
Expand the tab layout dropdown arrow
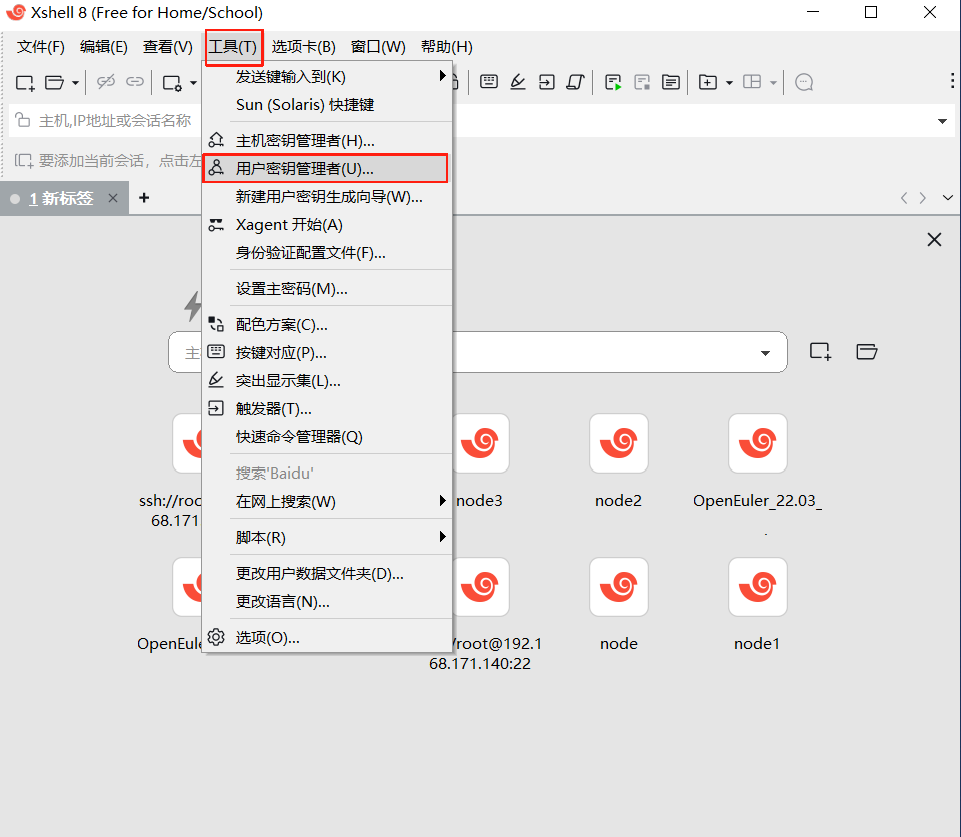(773, 82)
